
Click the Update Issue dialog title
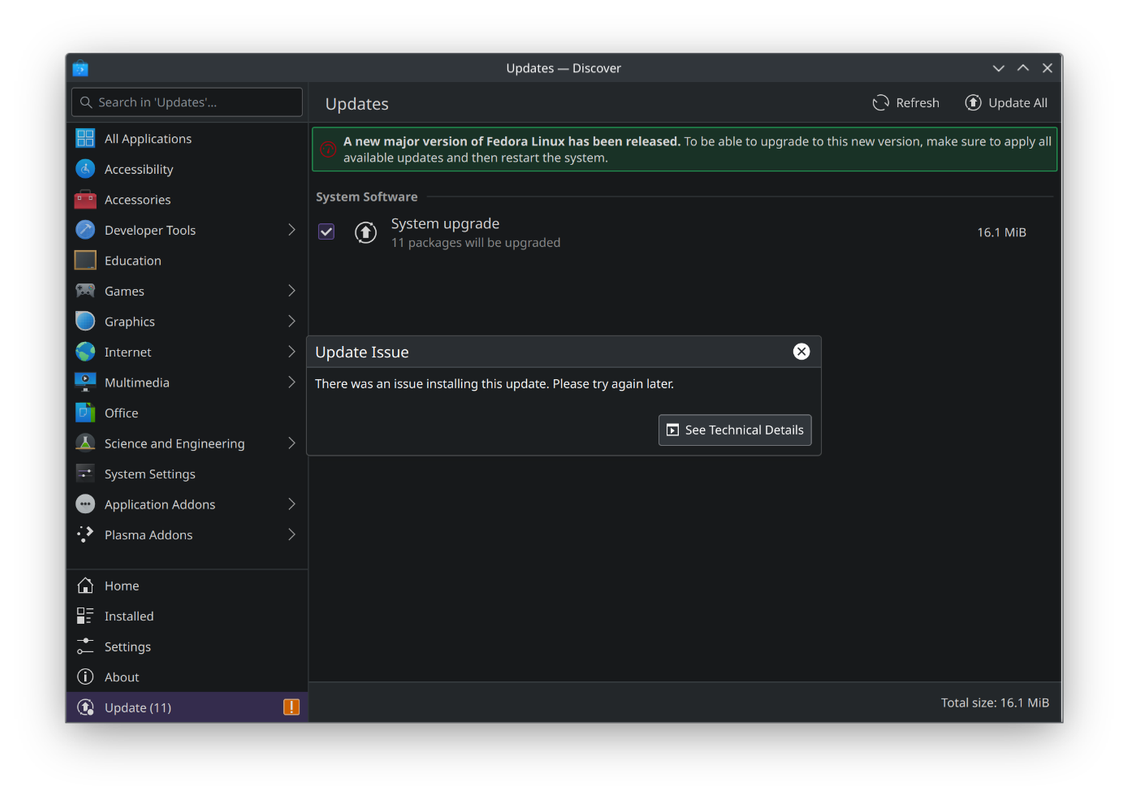coord(362,352)
